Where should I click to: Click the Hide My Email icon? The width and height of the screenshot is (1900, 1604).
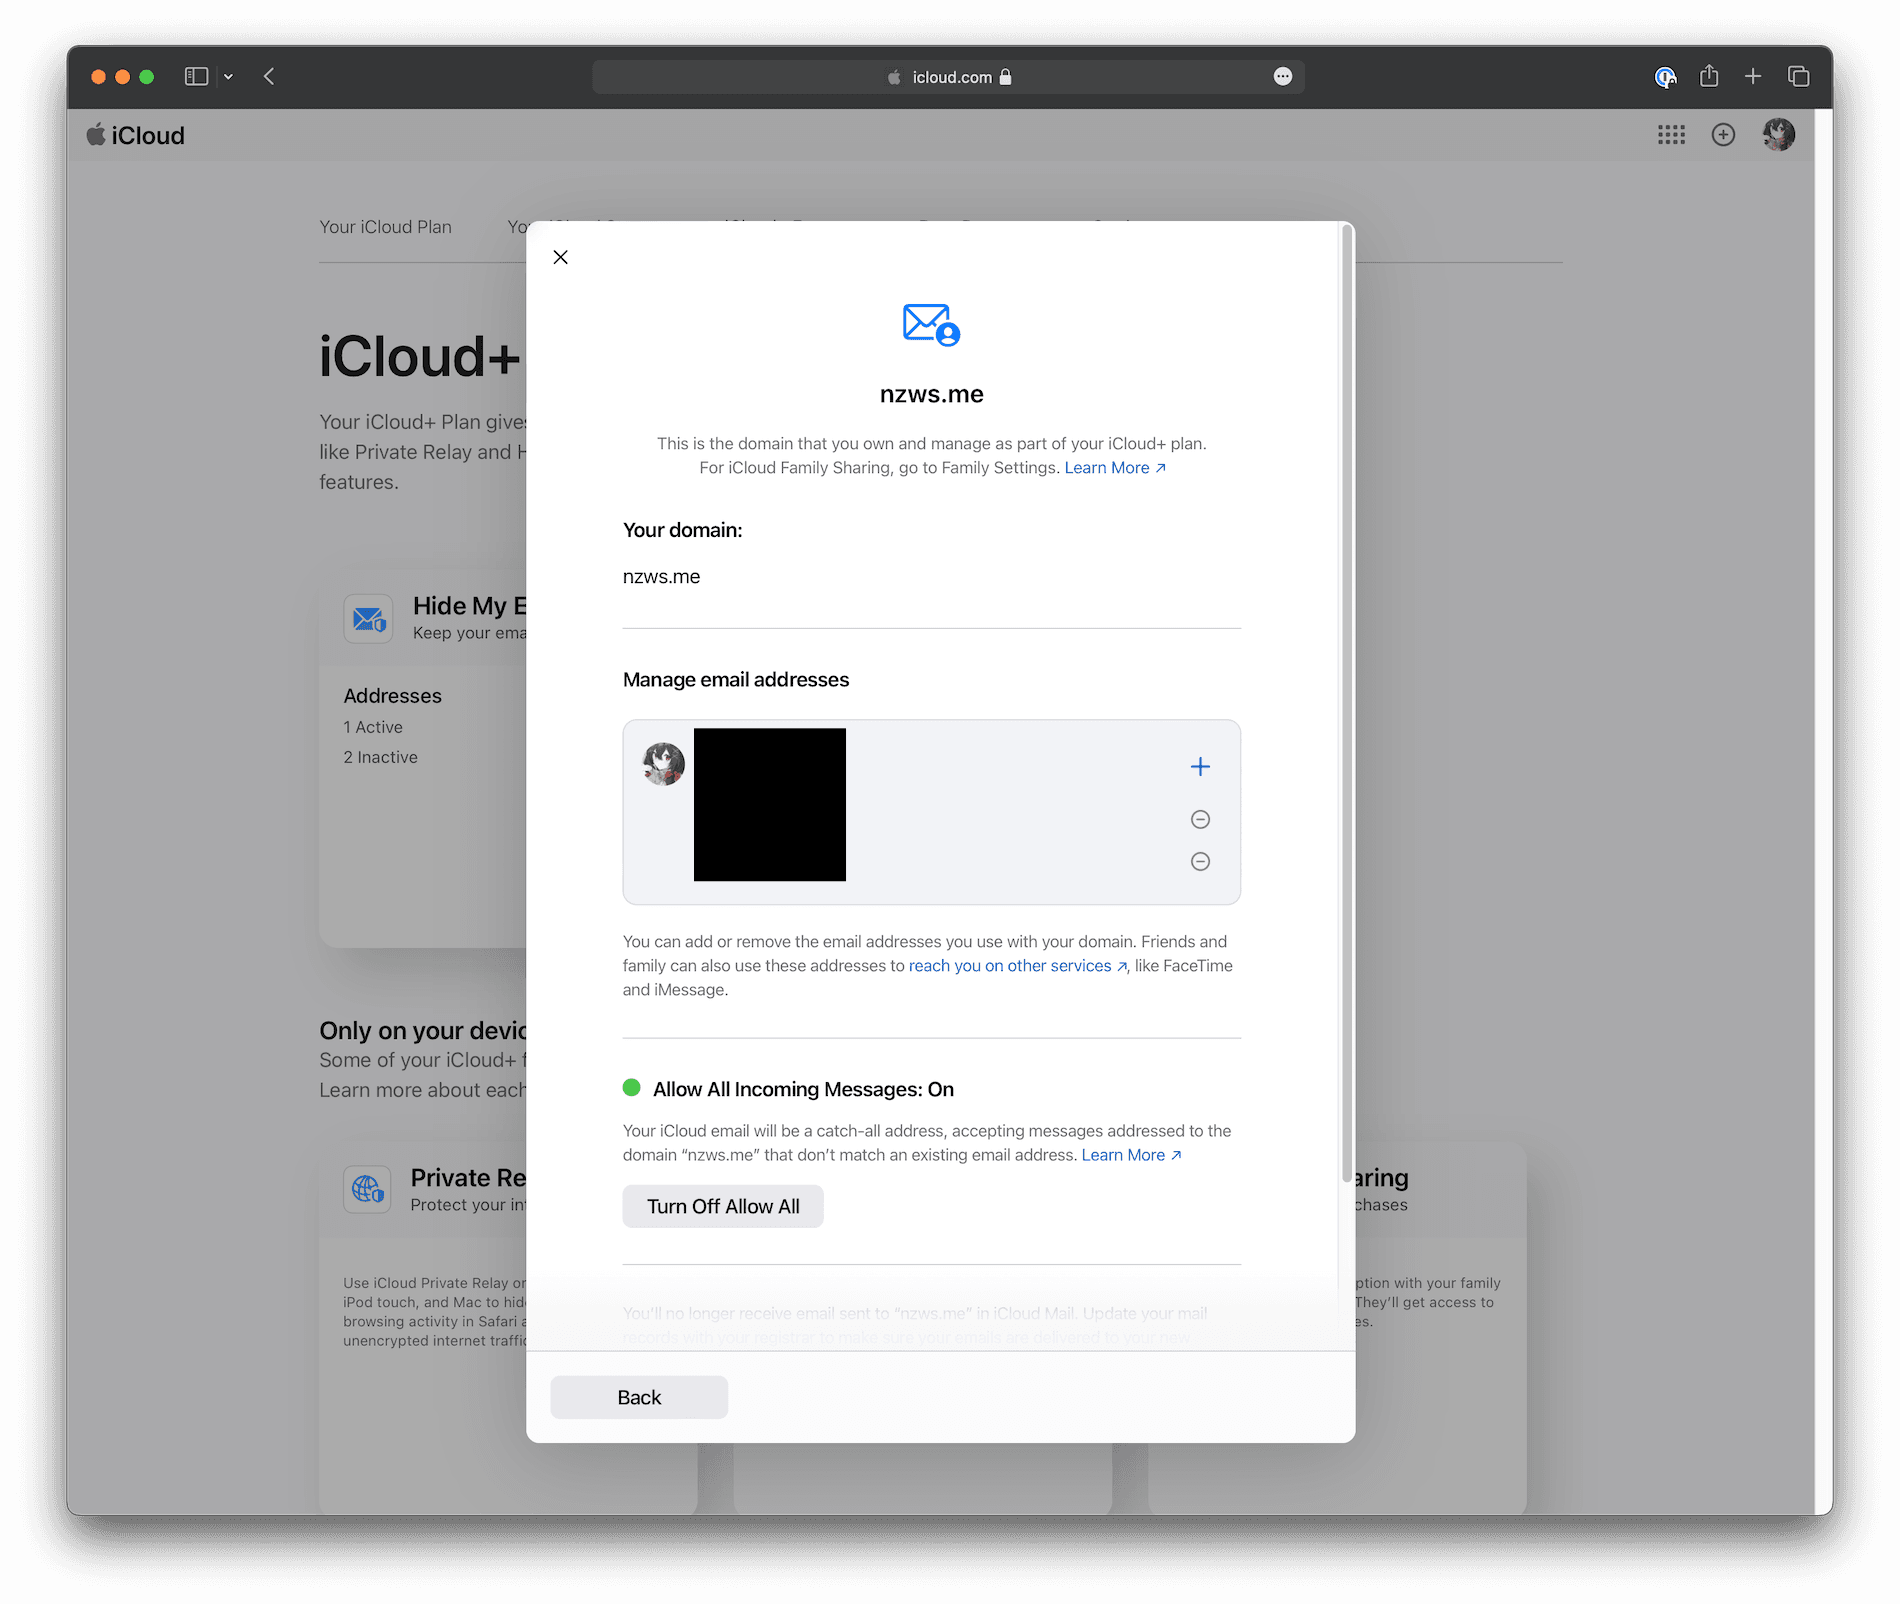point(368,619)
